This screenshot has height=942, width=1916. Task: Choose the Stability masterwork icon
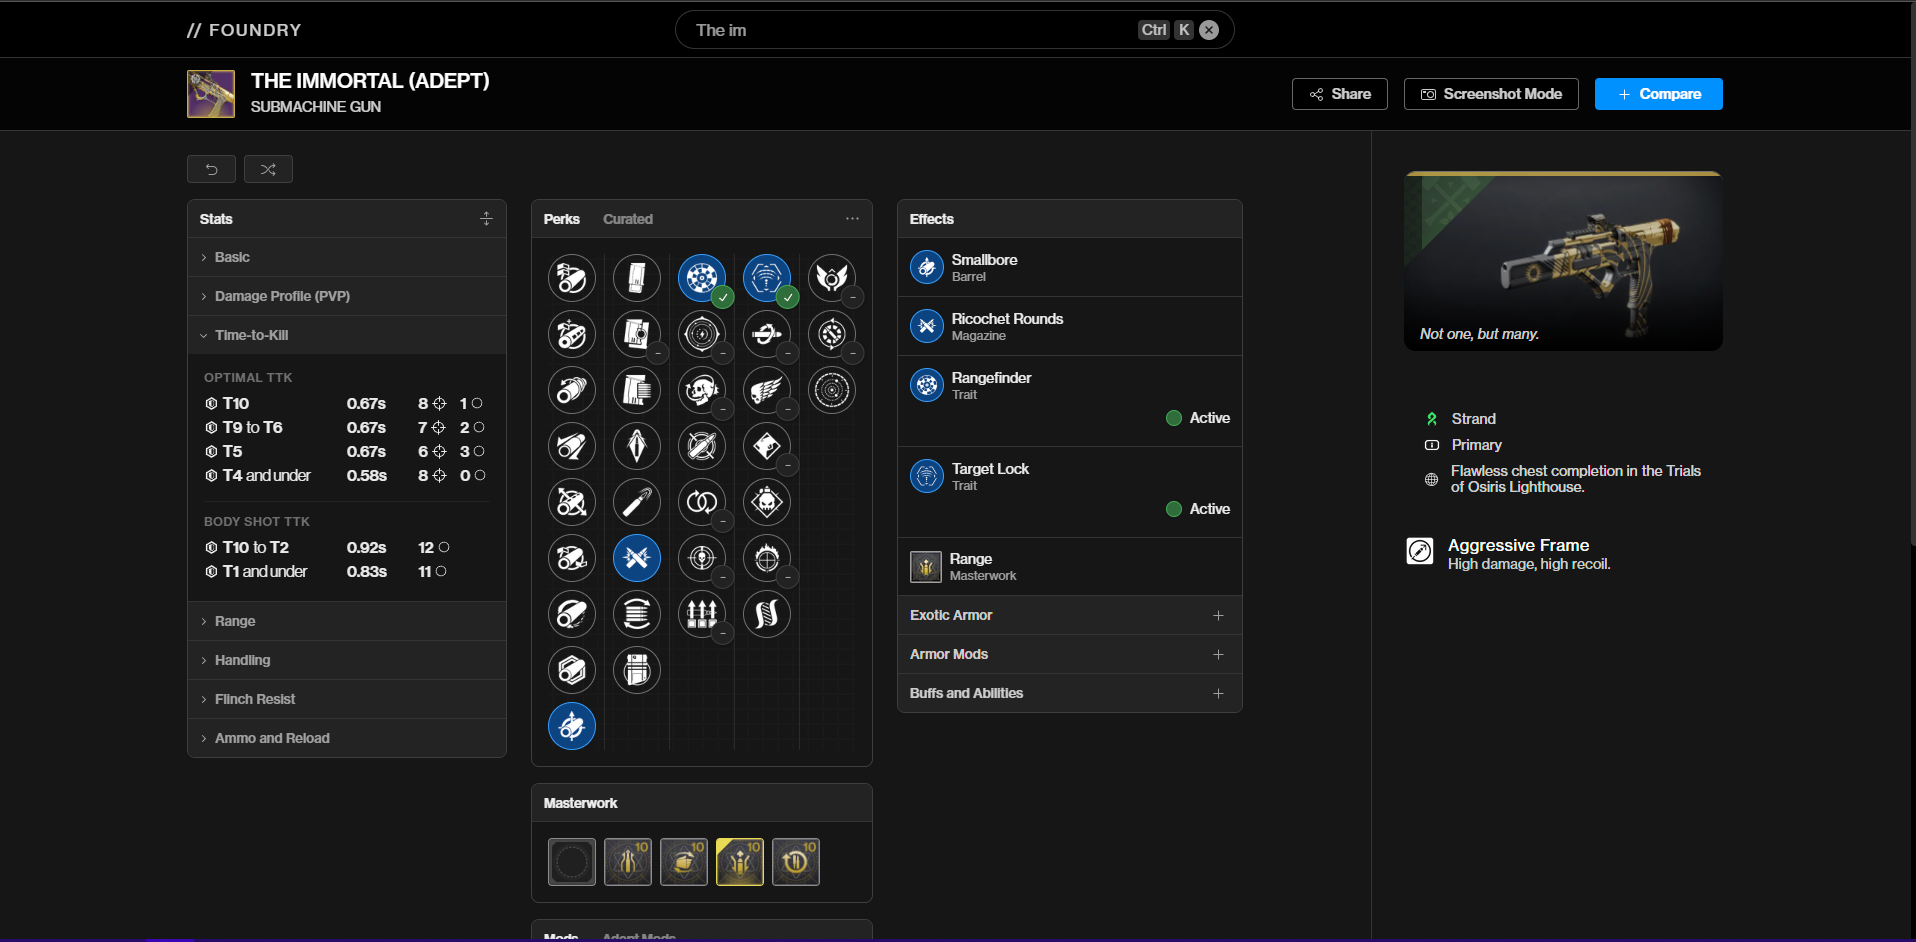point(628,862)
